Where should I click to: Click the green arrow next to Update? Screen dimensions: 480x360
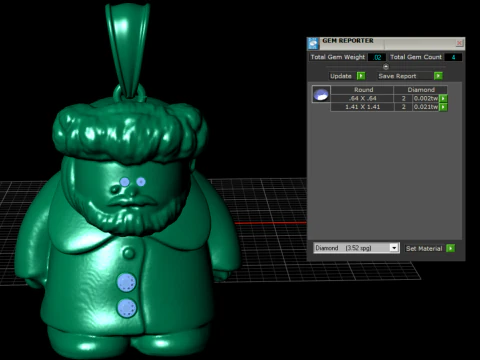[361, 76]
